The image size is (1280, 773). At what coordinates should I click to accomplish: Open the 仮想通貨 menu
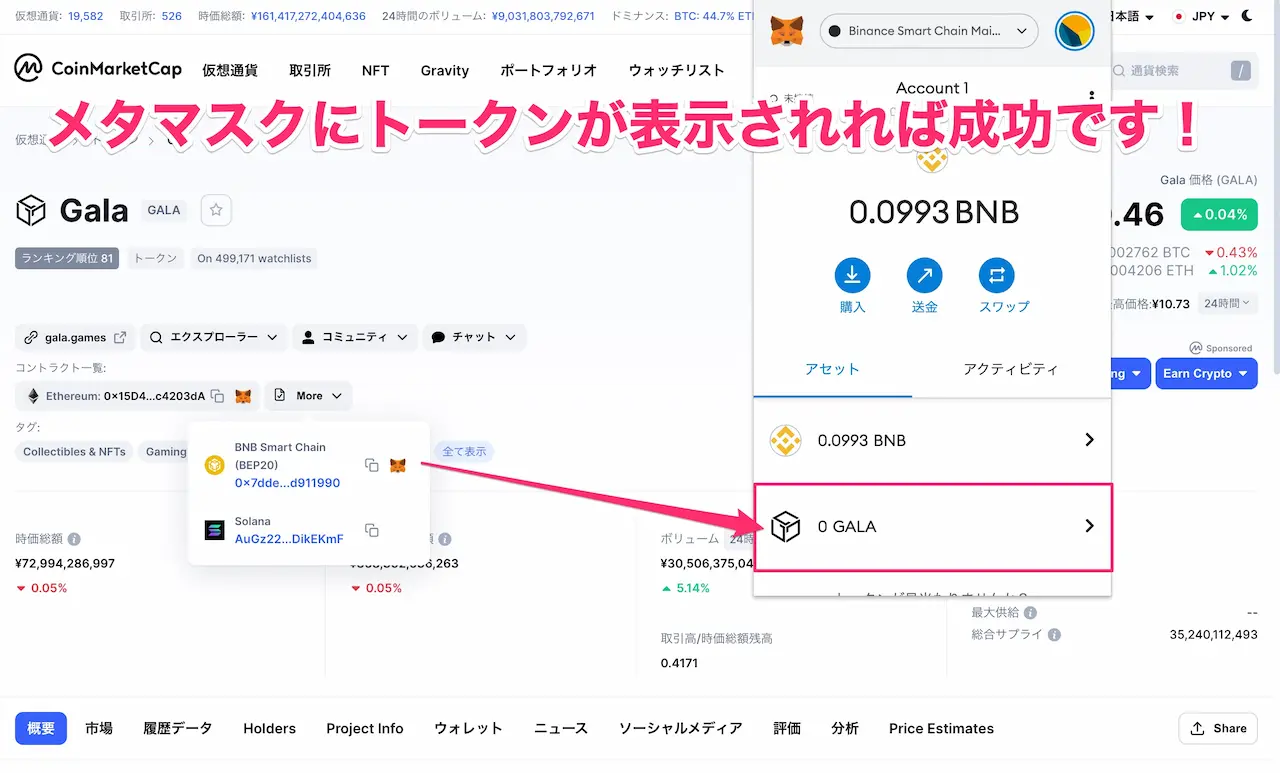point(230,70)
